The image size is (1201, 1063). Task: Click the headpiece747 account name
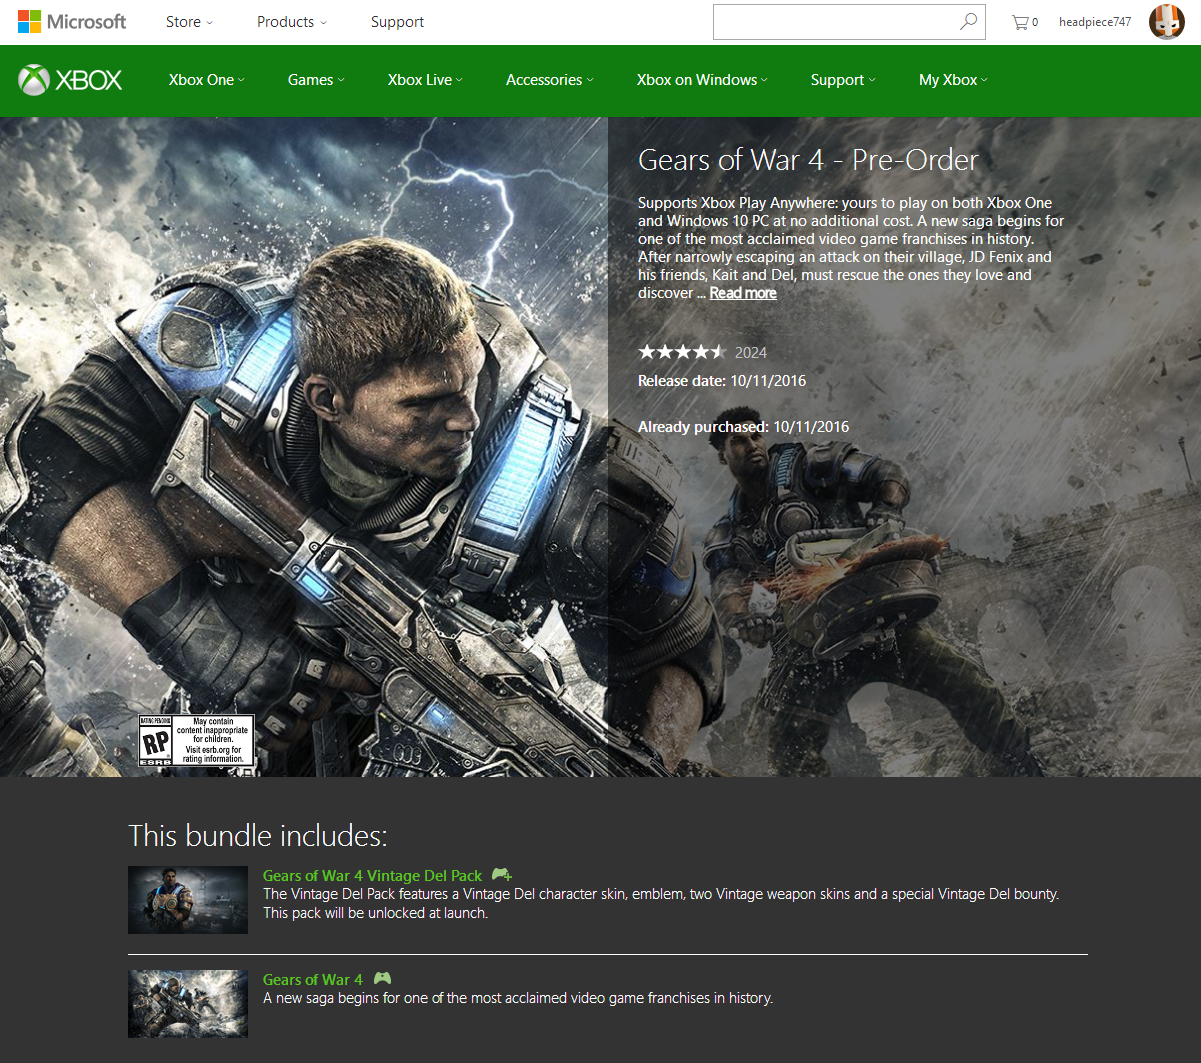(x=1095, y=22)
